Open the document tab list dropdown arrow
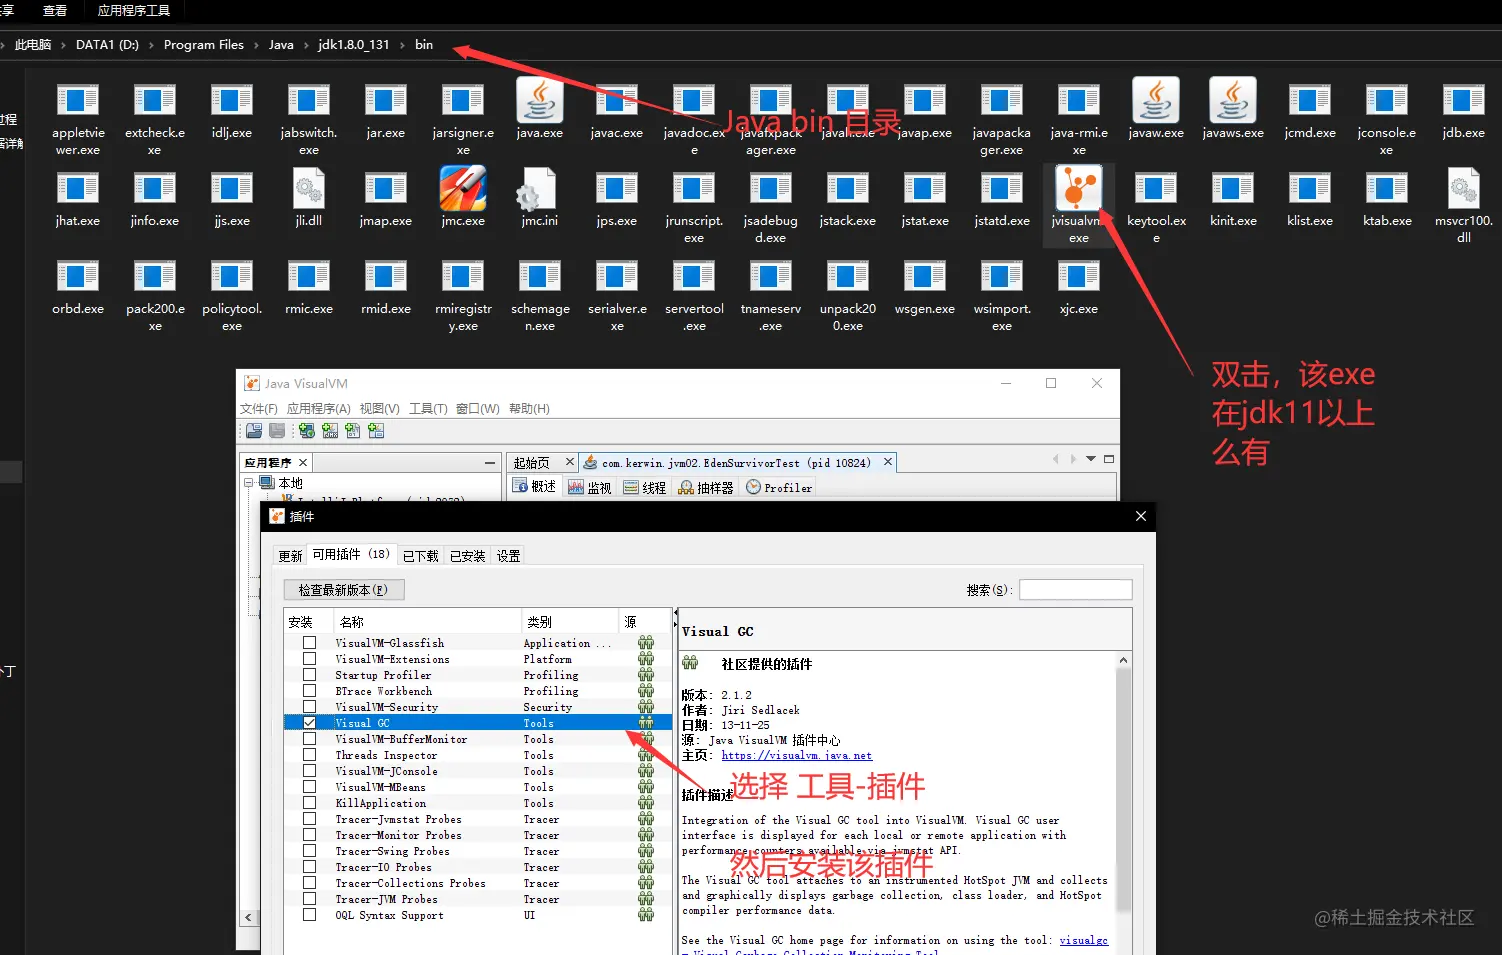 click(x=1091, y=459)
